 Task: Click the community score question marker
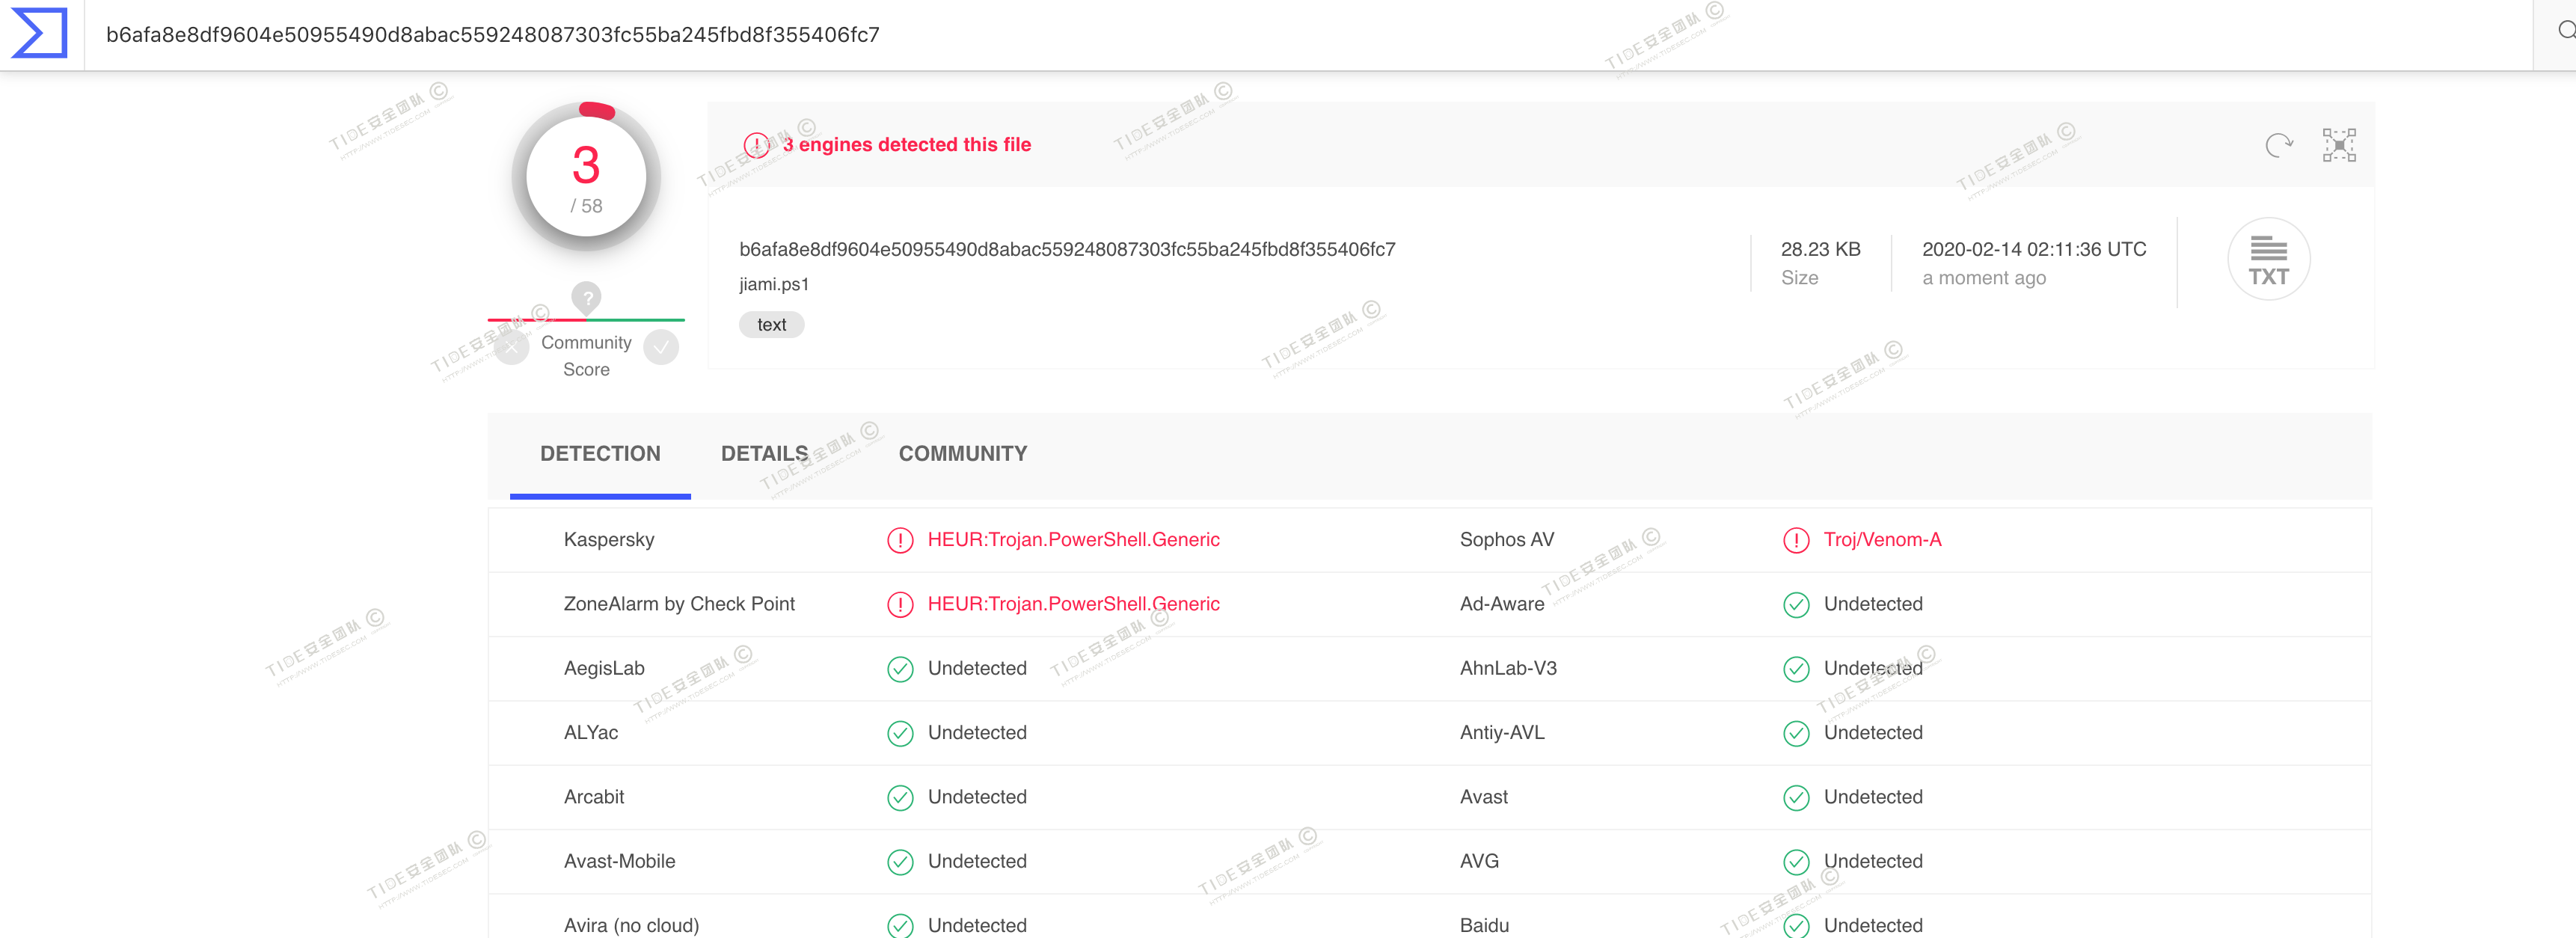click(x=586, y=297)
